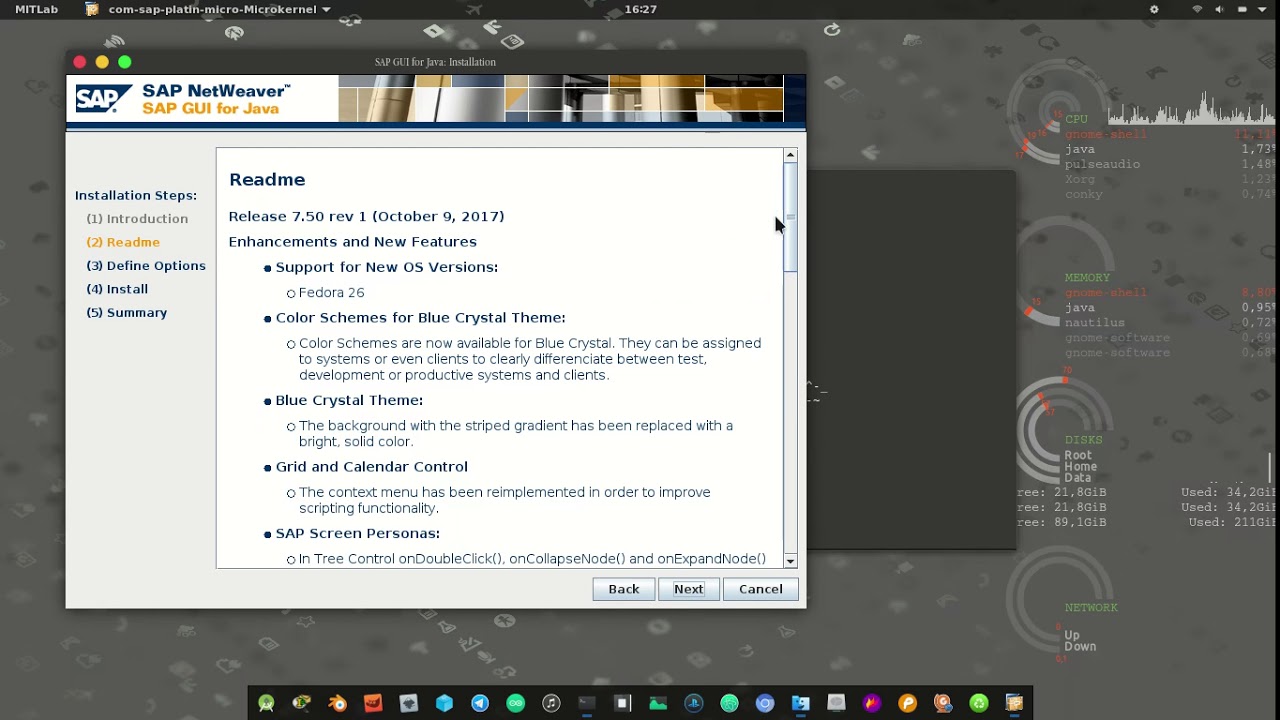Select the (4) Install step
The height and width of the screenshot is (720, 1280).
117,289
